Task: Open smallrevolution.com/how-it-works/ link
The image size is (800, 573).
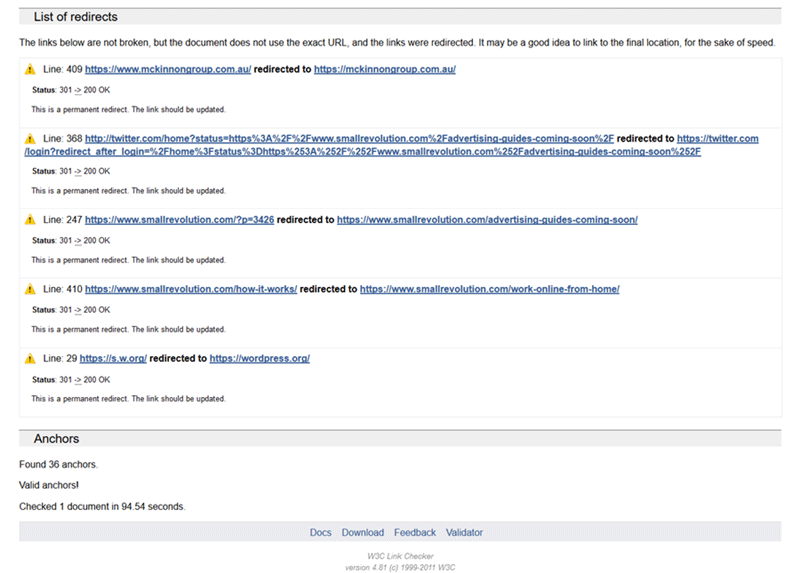Action: [x=191, y=289]
